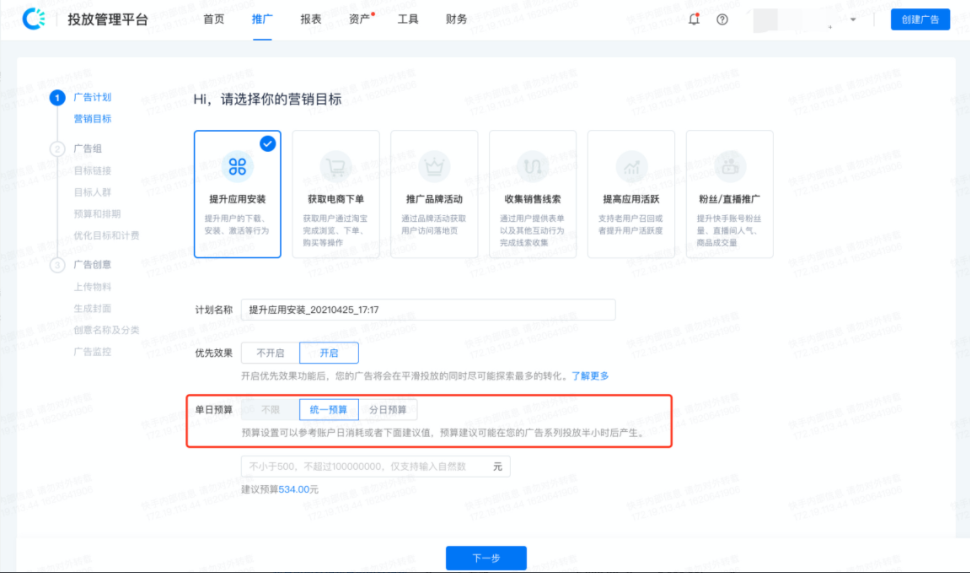Select the 推广品牌活动 crown icon
The width and height of the screenshot is (970, 573).
click(x=434, y=166)
